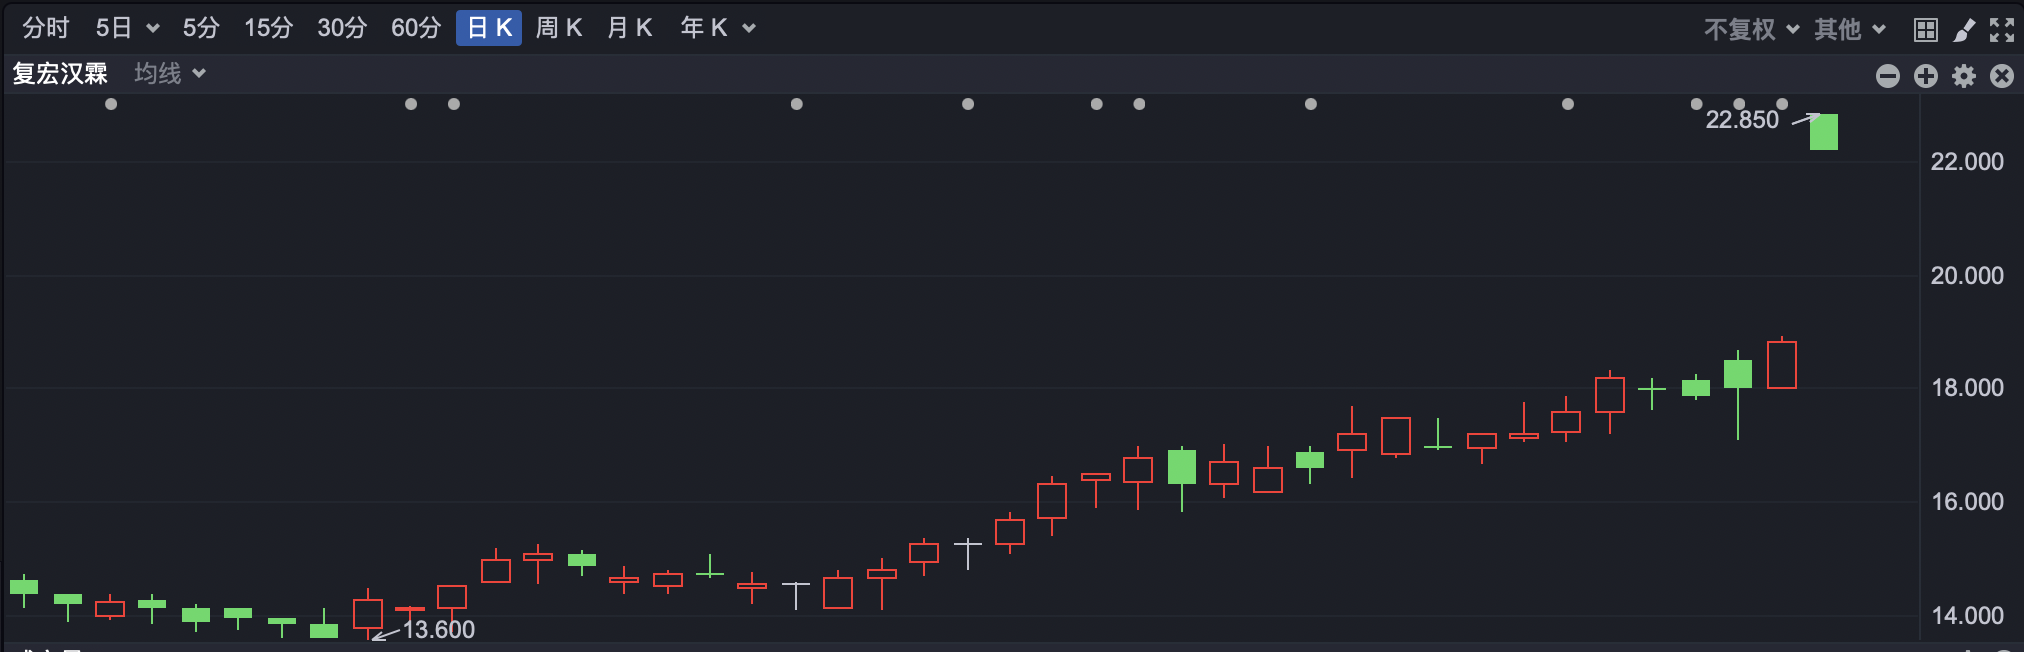Viewport: 2024px width, 652px height.
Task: Zoom out chart with minus icon
Action: (1887, 76)
